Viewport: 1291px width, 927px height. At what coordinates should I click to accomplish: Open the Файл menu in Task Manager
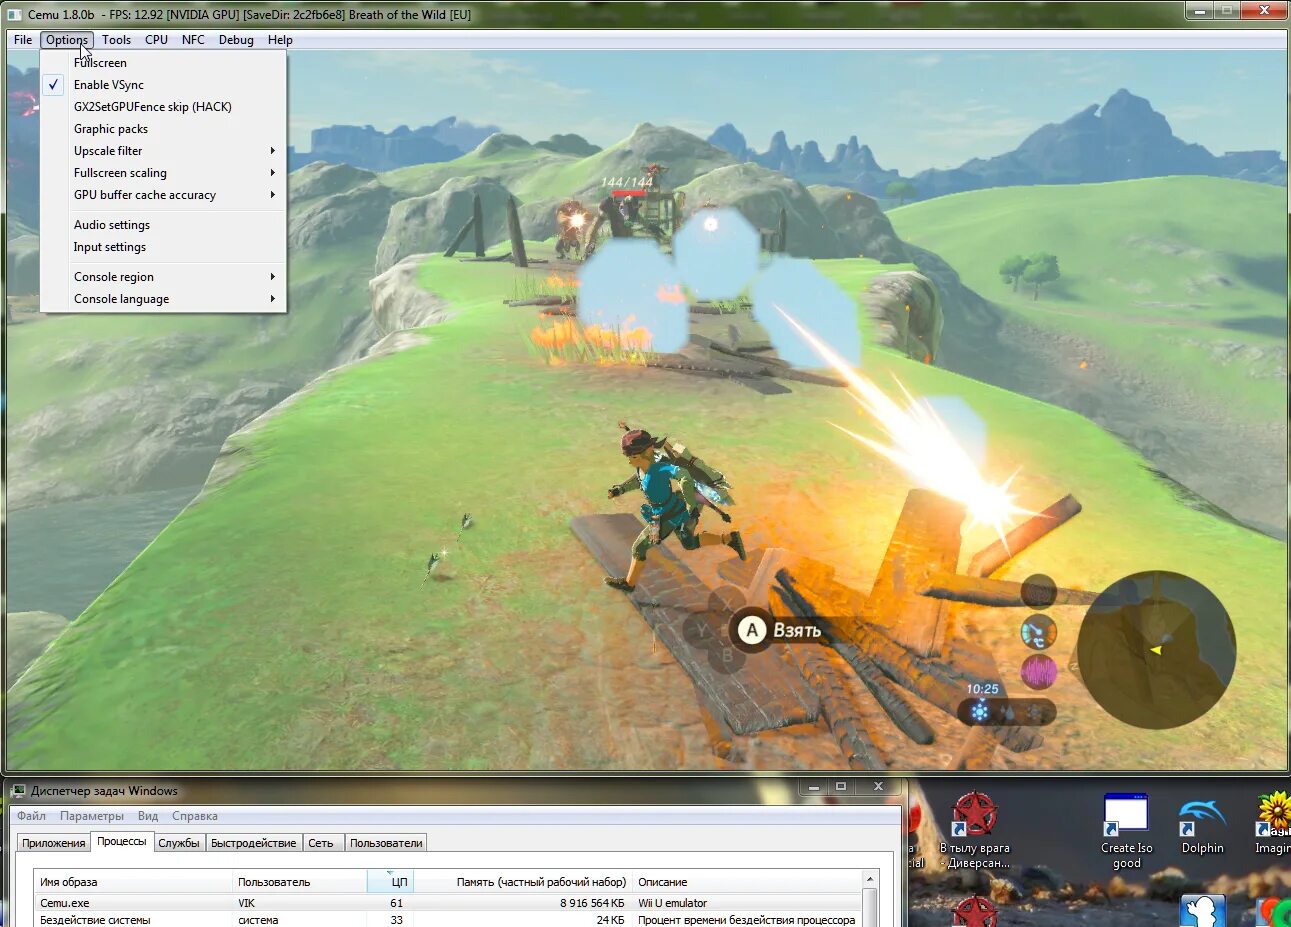click(31, 816)
